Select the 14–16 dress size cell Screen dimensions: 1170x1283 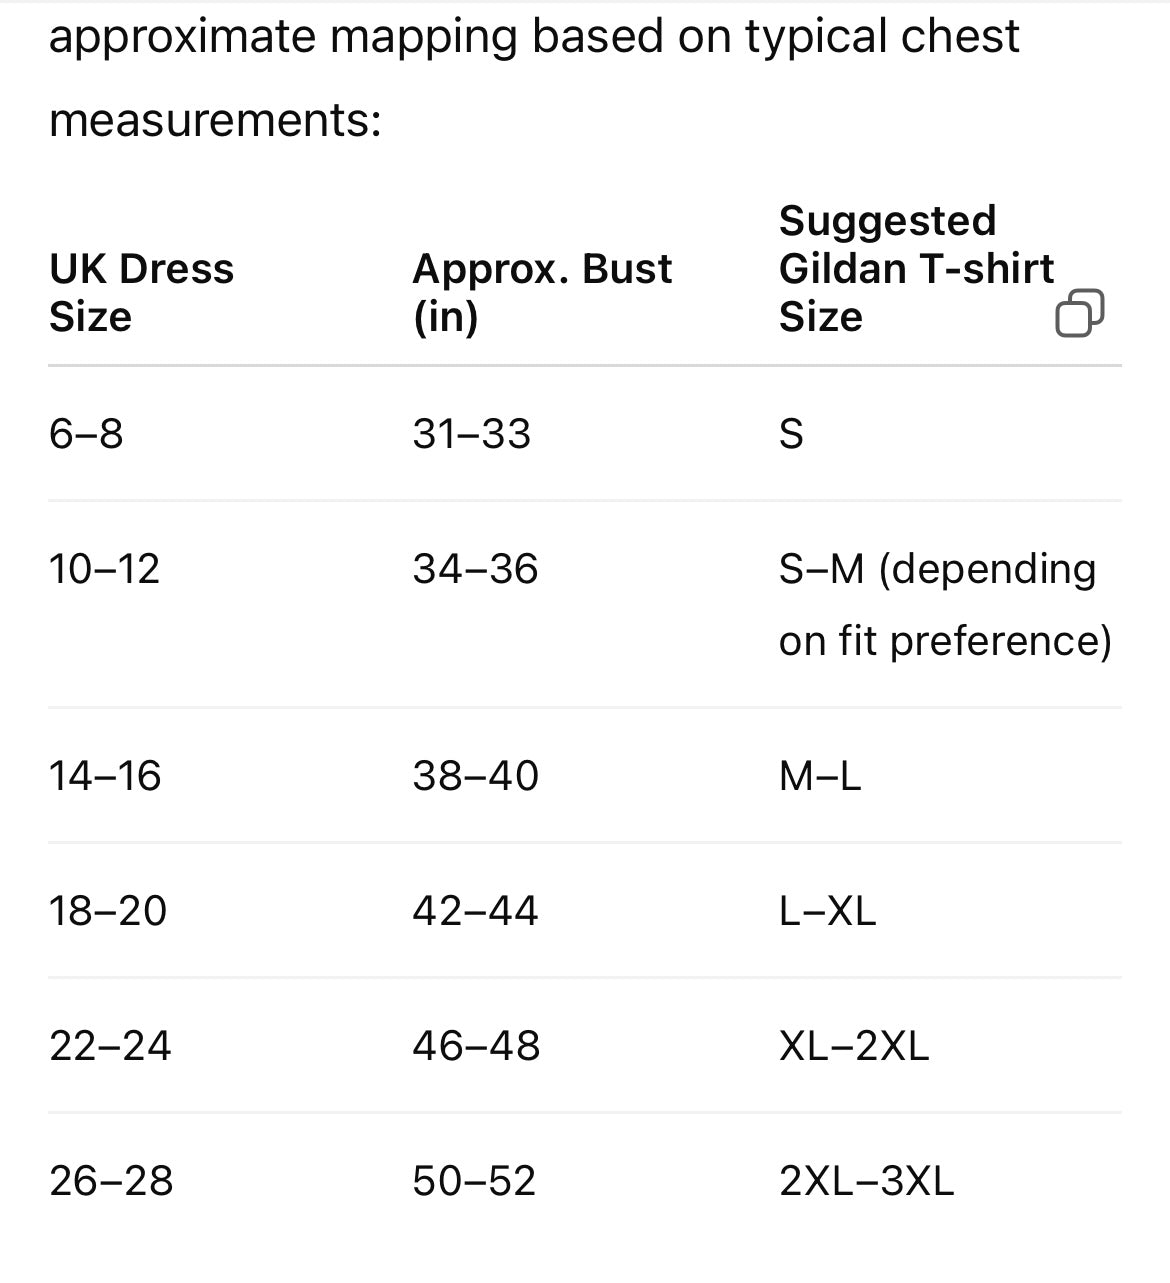pyautogui.click(x=105, y=776)
